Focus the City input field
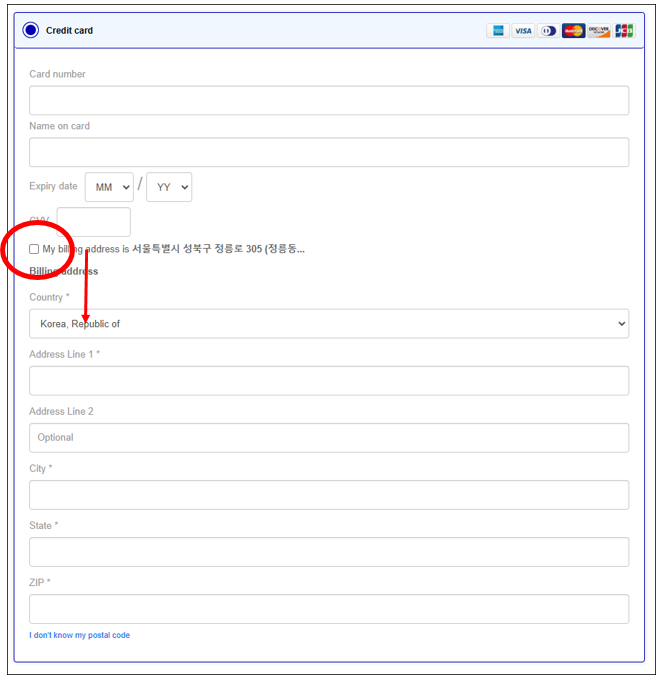662x680 pixels. pyautogui.click(x=329, y=495)
